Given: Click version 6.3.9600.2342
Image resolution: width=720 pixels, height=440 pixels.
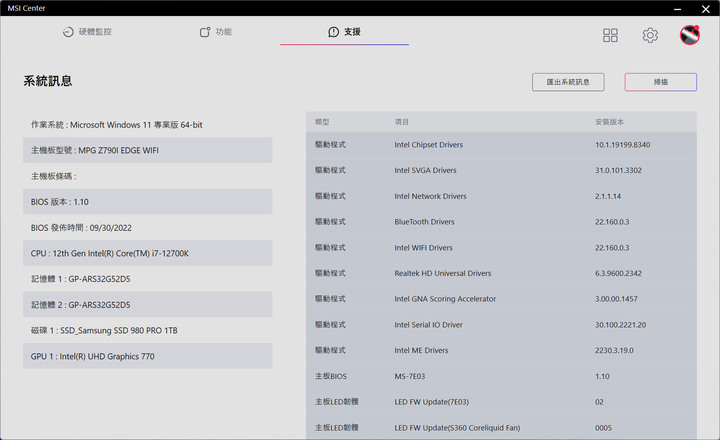Looking at the screenshot, I should 618,273.
